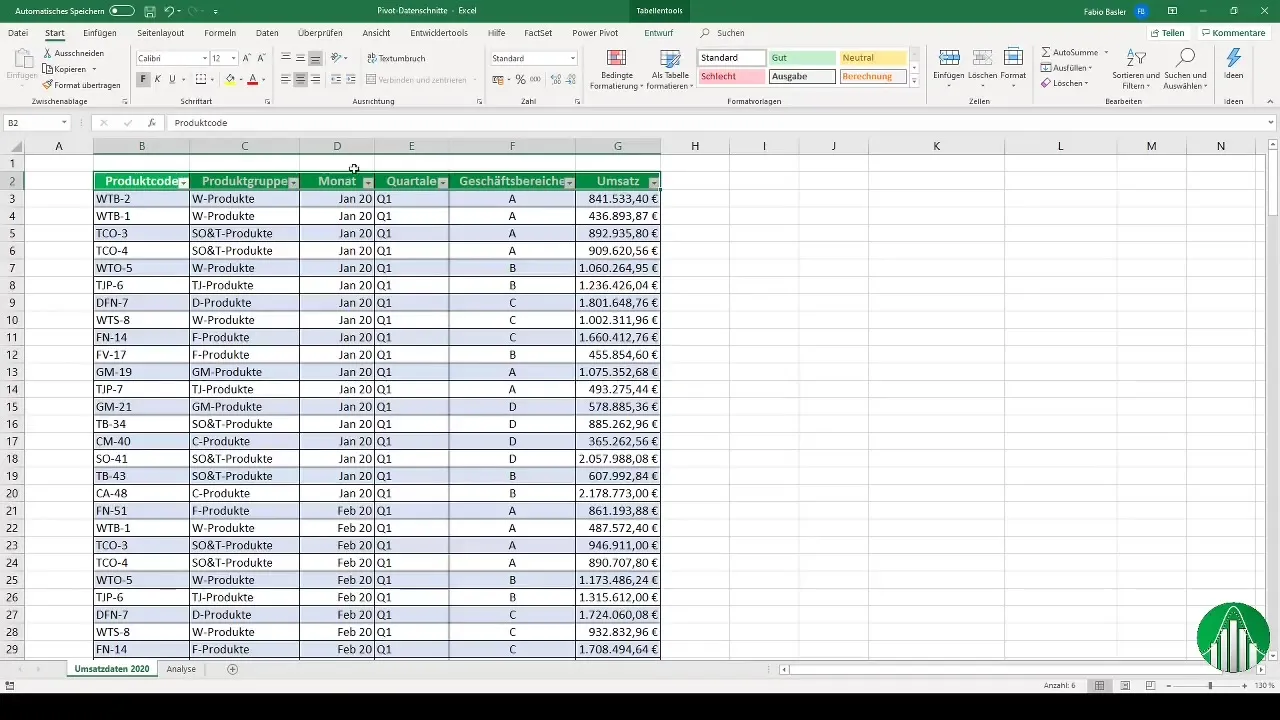This screenshot has height=720, width=1280.
Task: Apply the red font color
Action: tap(253, 79)
